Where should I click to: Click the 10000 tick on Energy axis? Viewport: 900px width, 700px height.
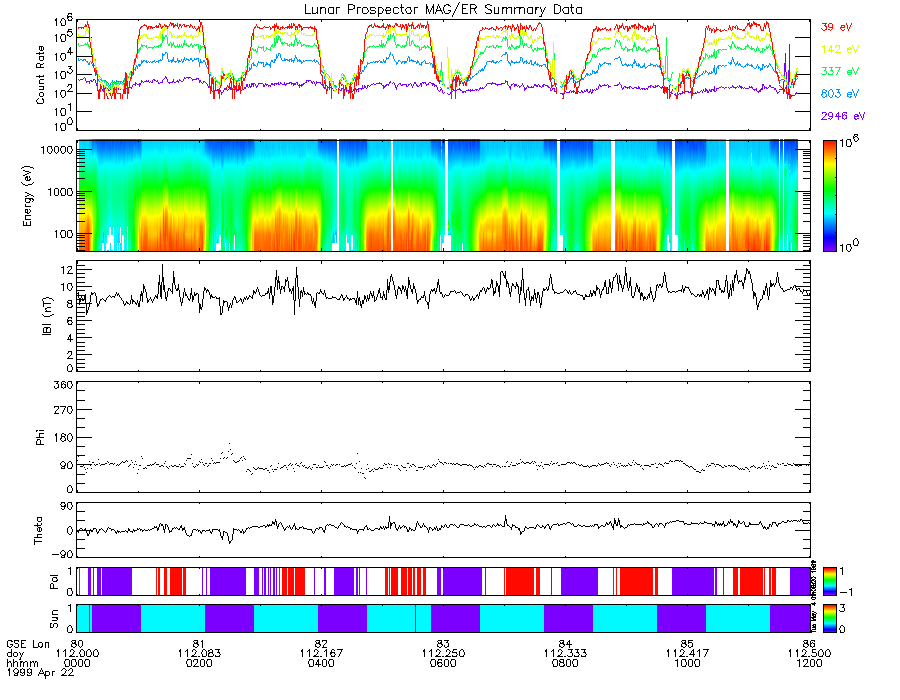pyautogui.click(x=56, y=150)
